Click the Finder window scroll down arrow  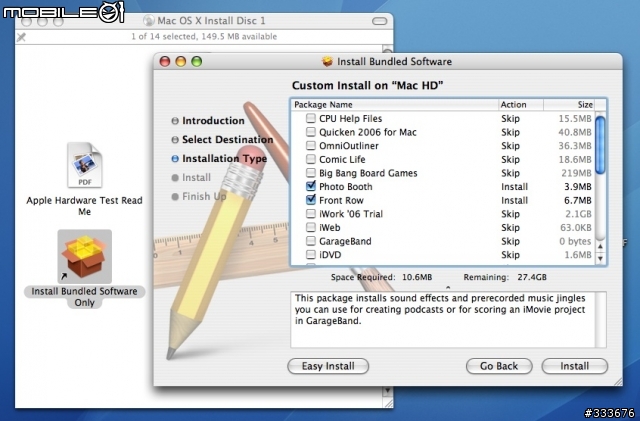[x=387, y=391]
